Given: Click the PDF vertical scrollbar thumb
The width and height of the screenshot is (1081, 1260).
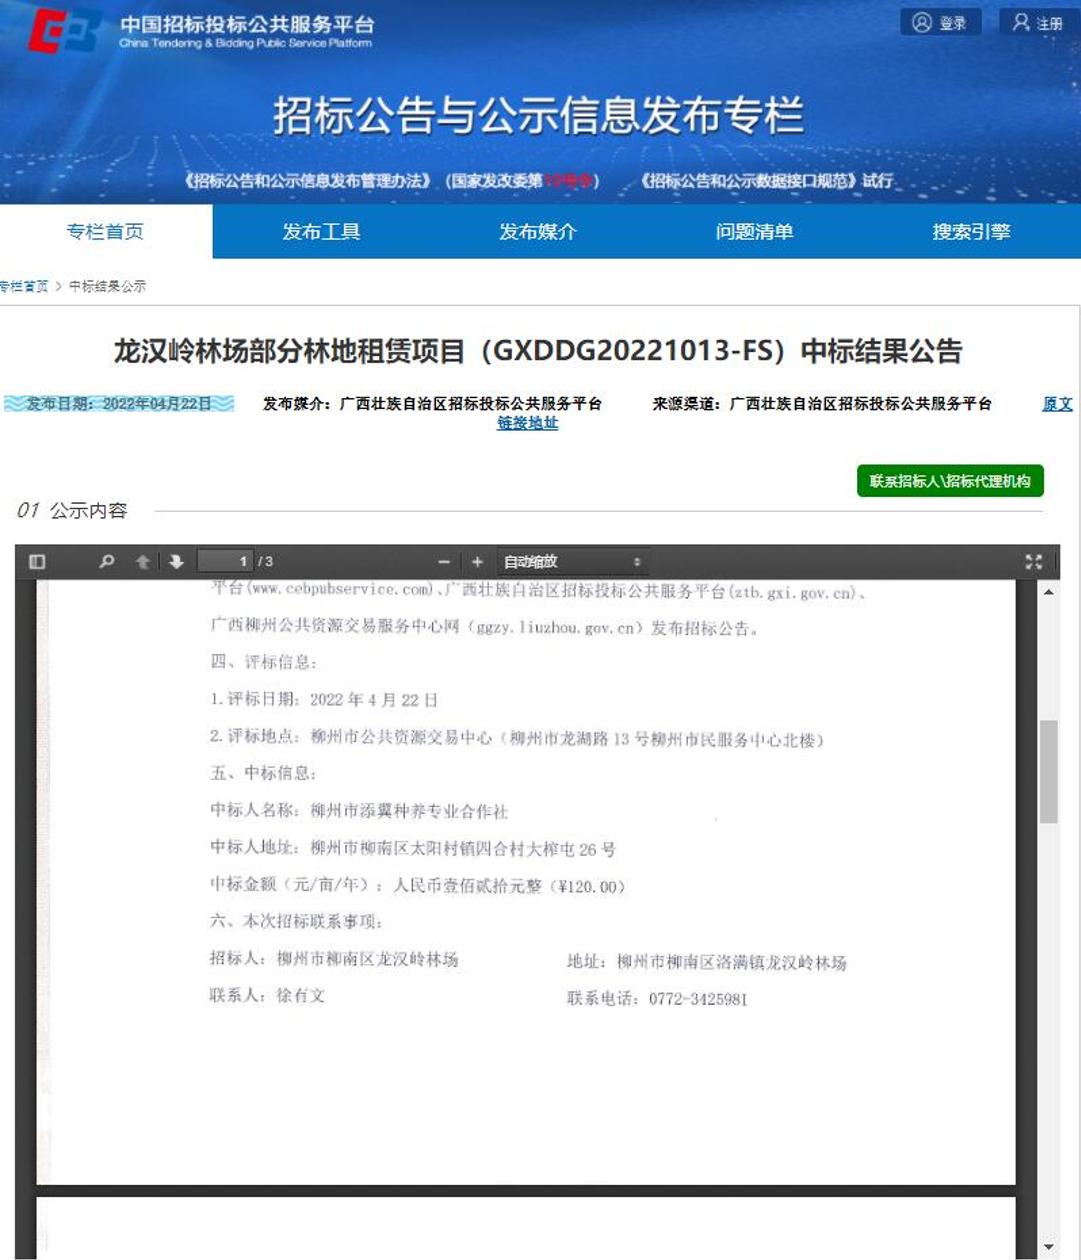Looking at the screenshot, I should pyautogui.click(x=1048, y=770).
